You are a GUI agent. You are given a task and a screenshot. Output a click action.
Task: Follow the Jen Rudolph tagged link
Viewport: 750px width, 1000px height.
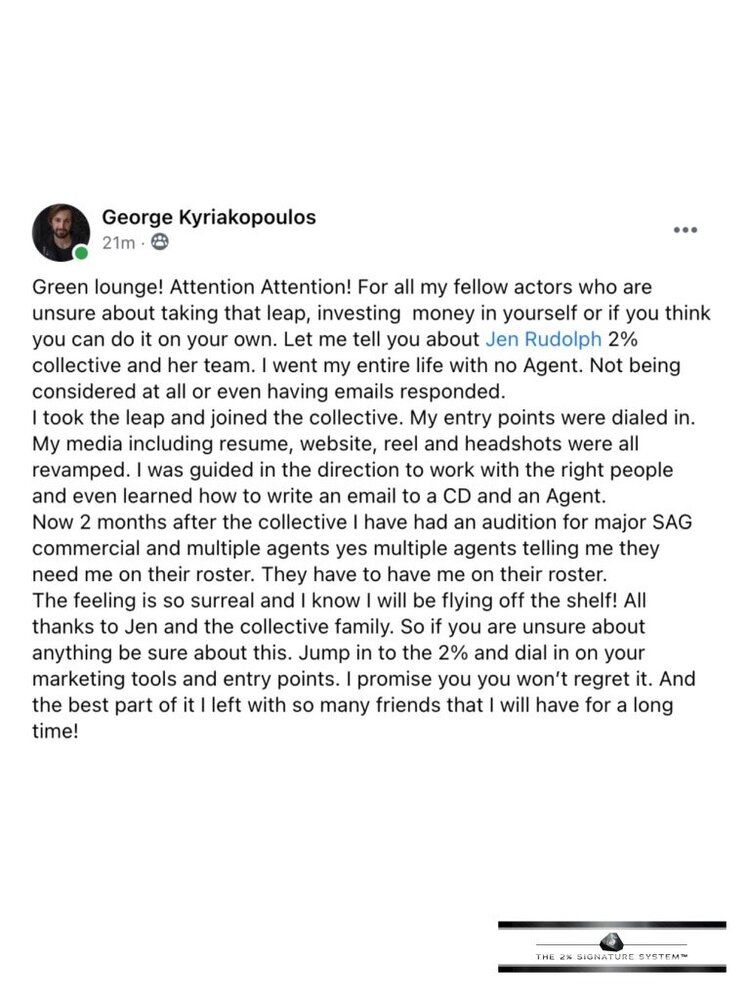(543, 339)
